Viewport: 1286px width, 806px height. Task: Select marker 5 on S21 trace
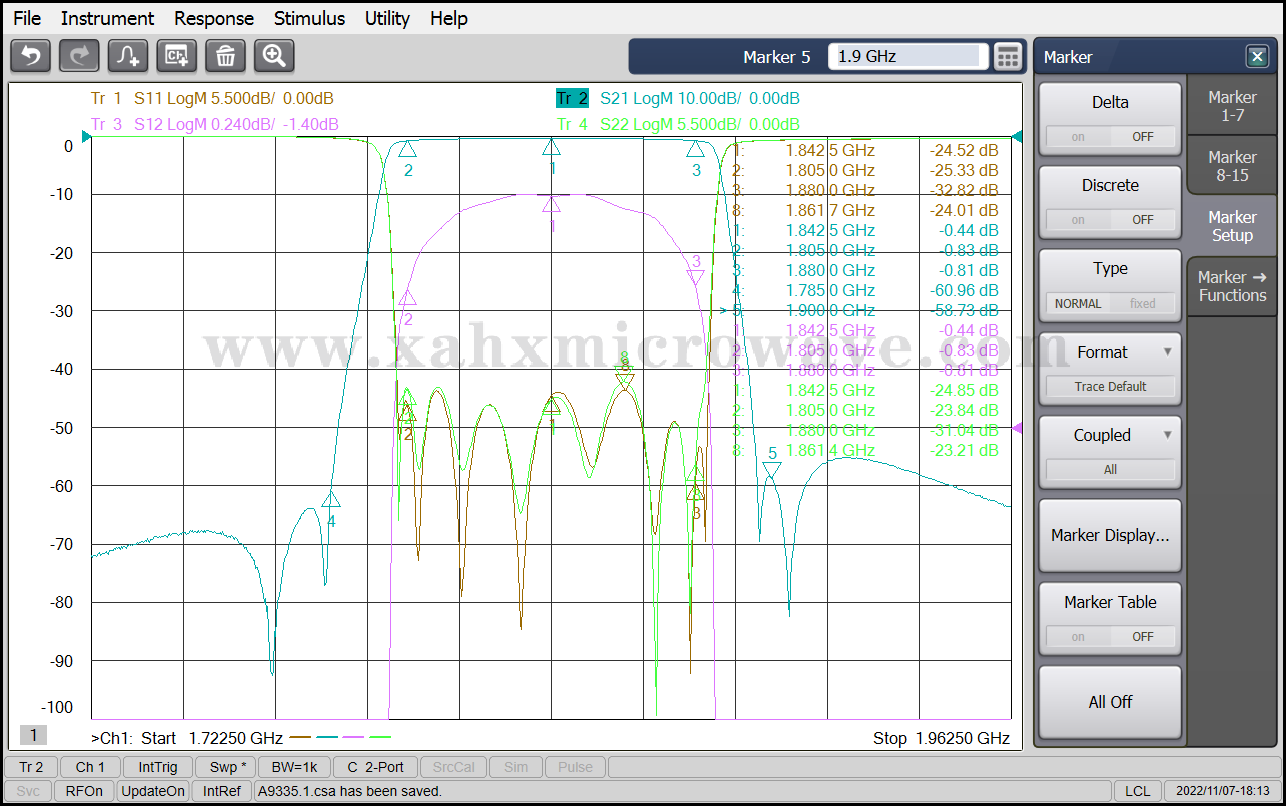[772, 470]
